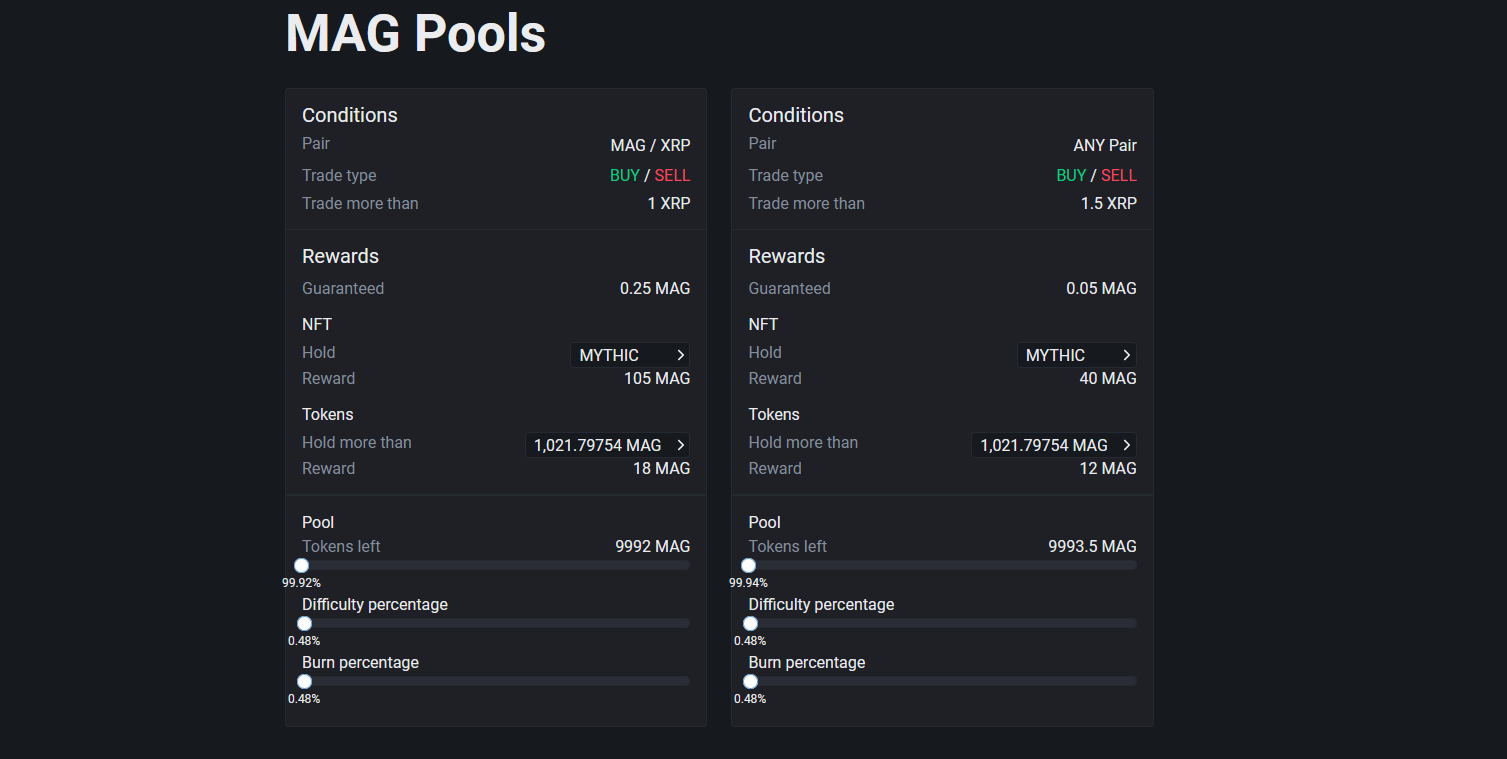This screenshot has width=1507, height=759.
Task: Click Difficulty percentage slider handle in MAG / XRP pool
Action: [x=304, y=623]
